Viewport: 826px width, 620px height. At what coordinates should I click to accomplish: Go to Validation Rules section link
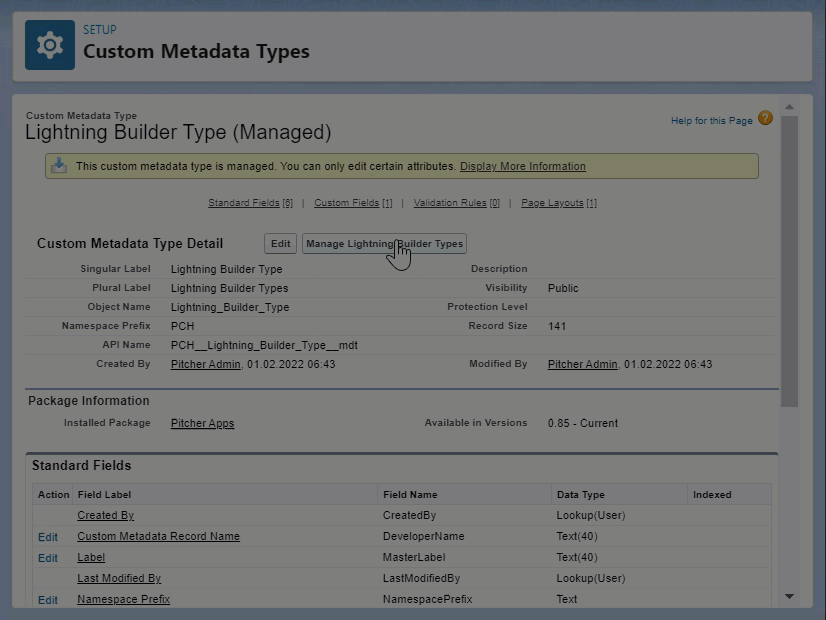(456, 203)
